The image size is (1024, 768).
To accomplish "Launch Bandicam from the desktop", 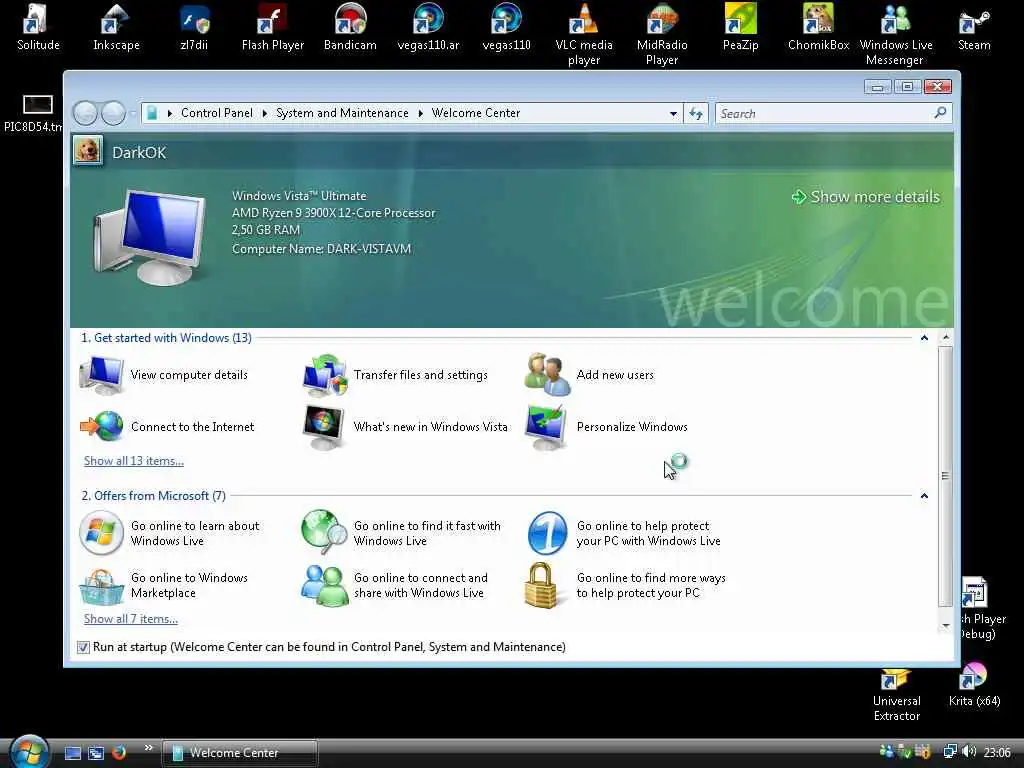I will [x=350, y=27].
